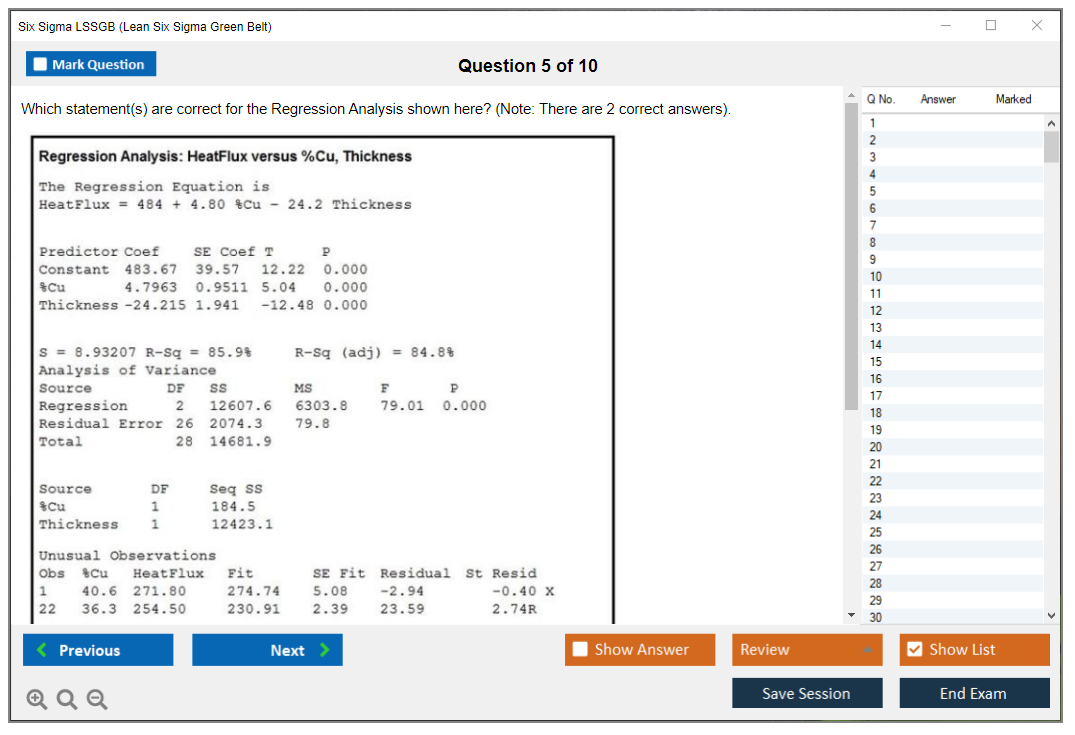Click the Answer column header

point(937,99)
